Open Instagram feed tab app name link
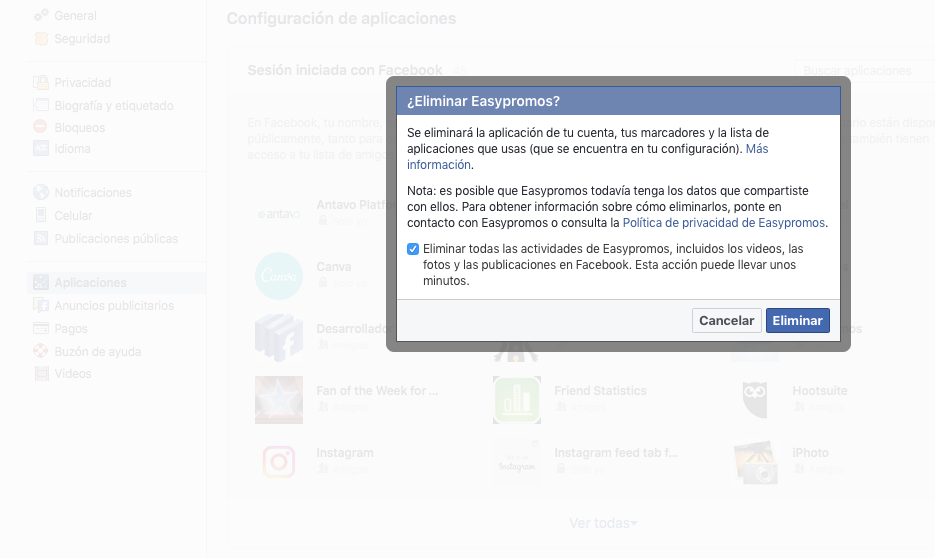Screen dimensions: 935x558 pyautogui.click(x=617, y=452)
